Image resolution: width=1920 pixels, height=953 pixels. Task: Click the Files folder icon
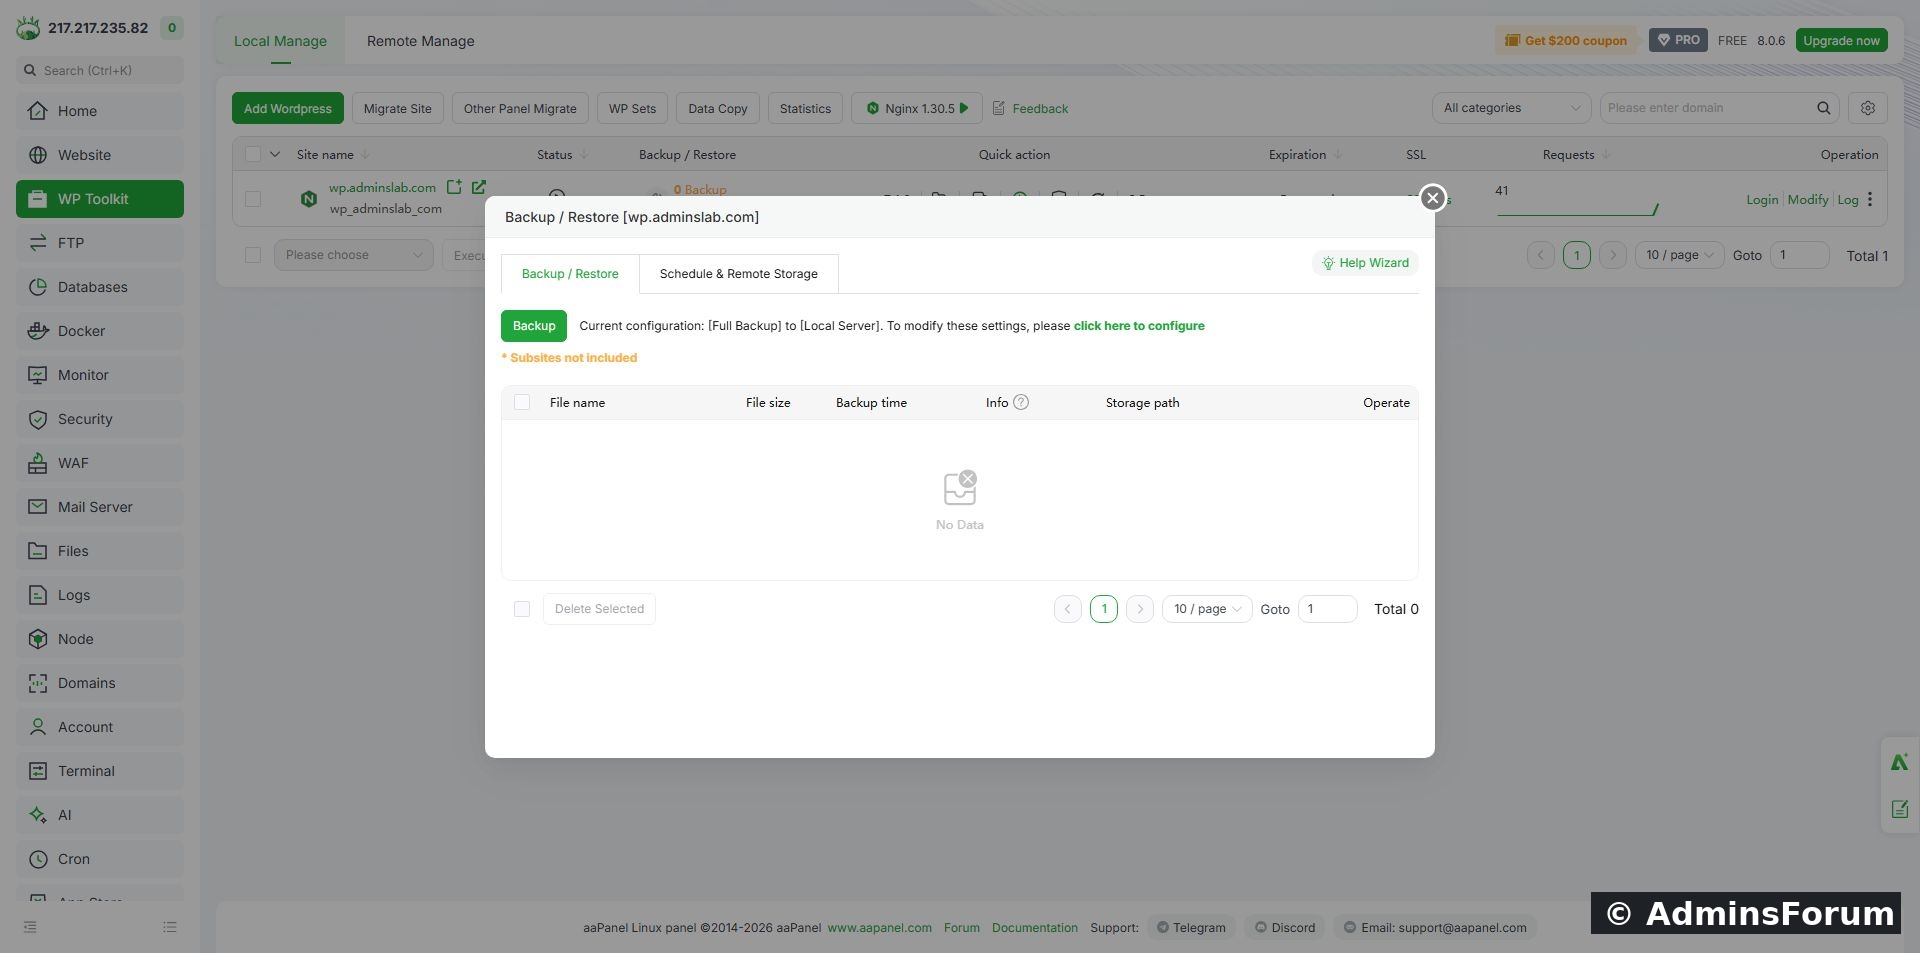[38, 551]
